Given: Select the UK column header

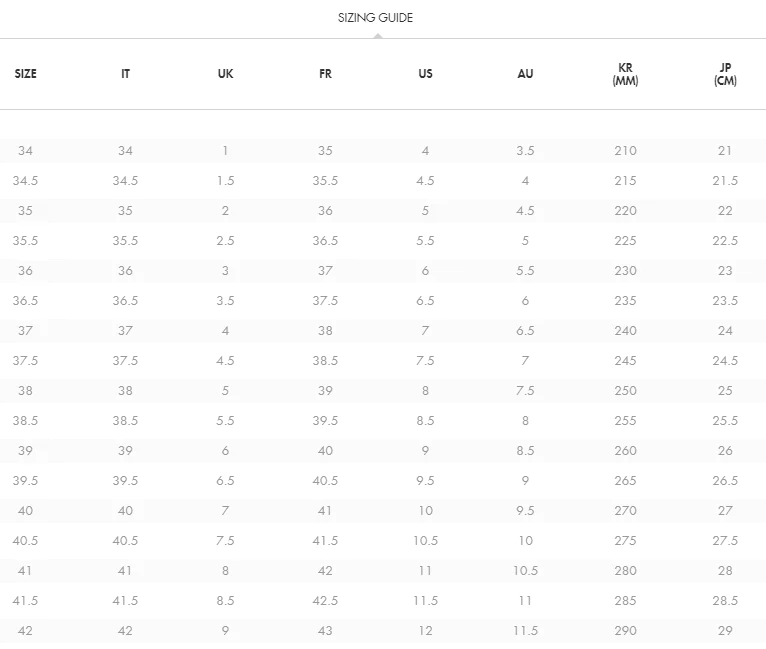Looking at the screenshot, I should (x=225, y=74).
